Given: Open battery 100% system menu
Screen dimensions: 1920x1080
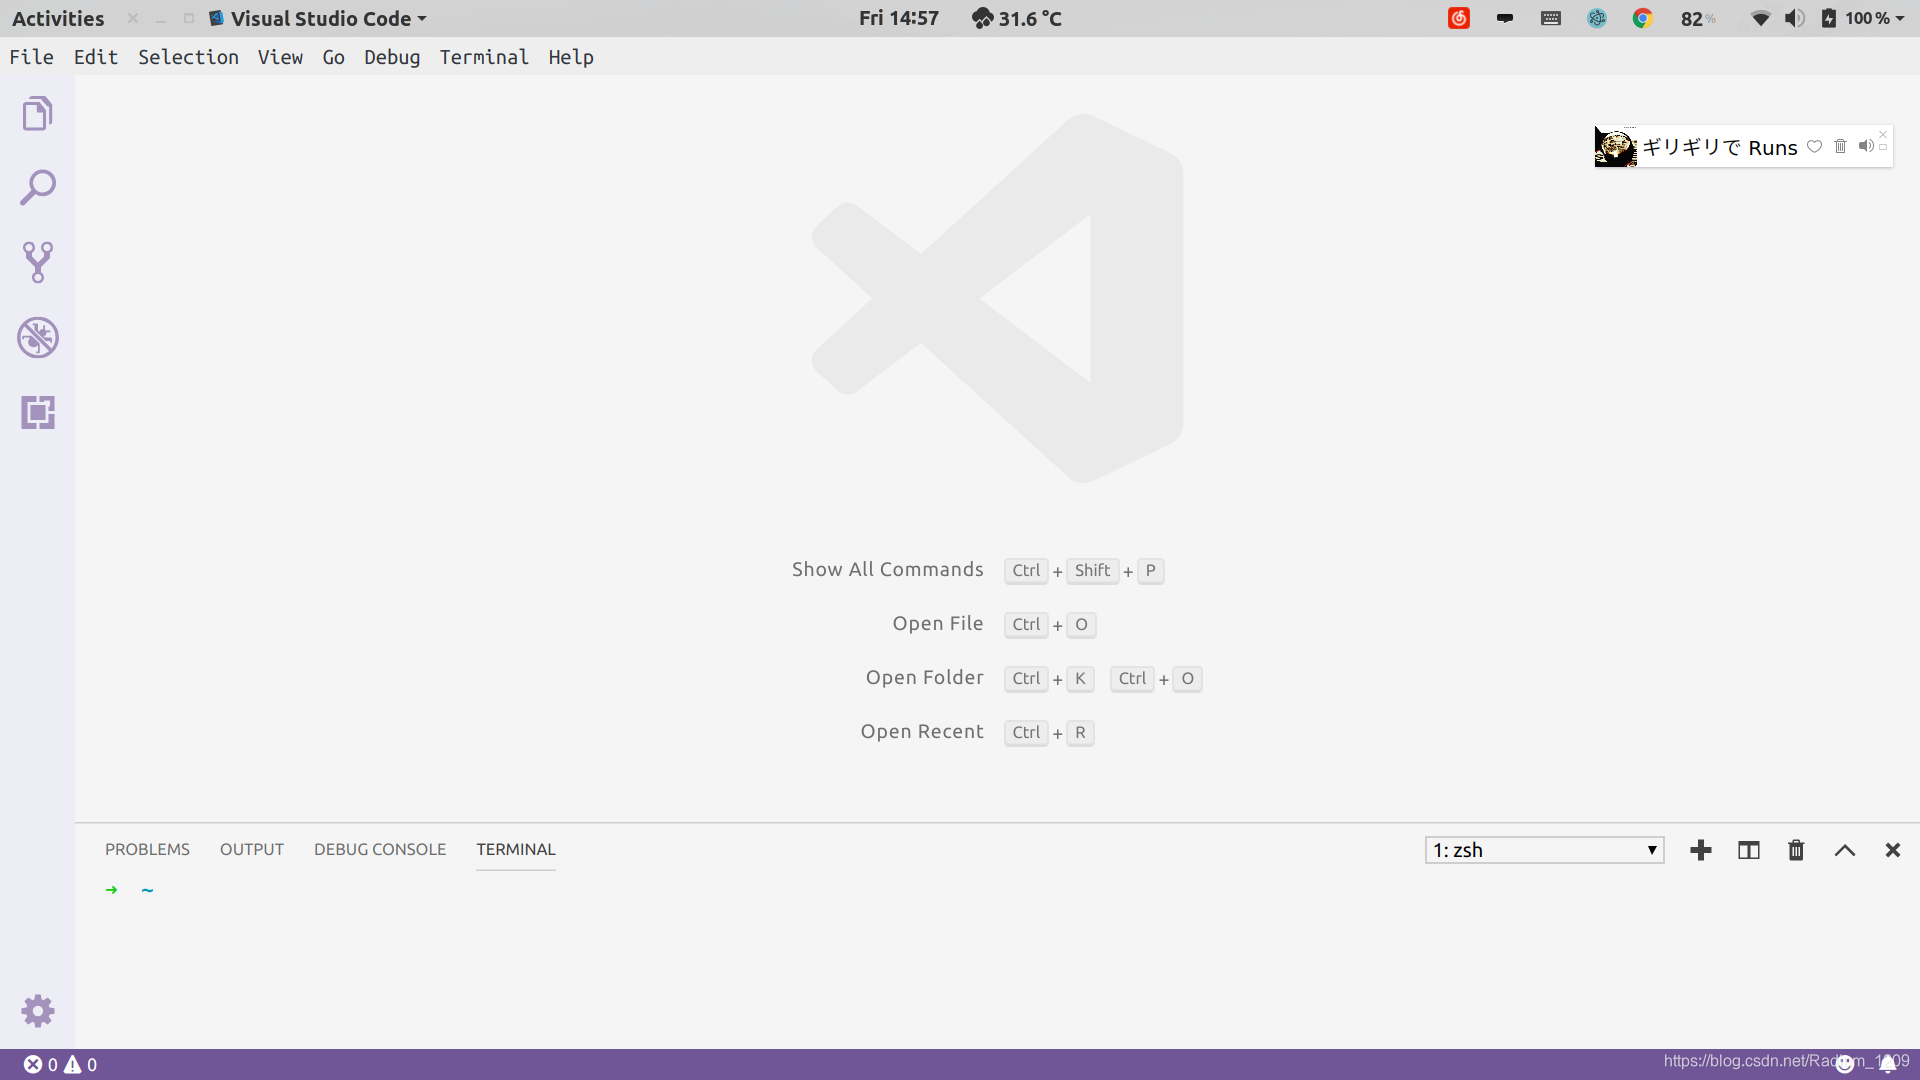Looking at the screenshot, I should (x=1862, y=18).
